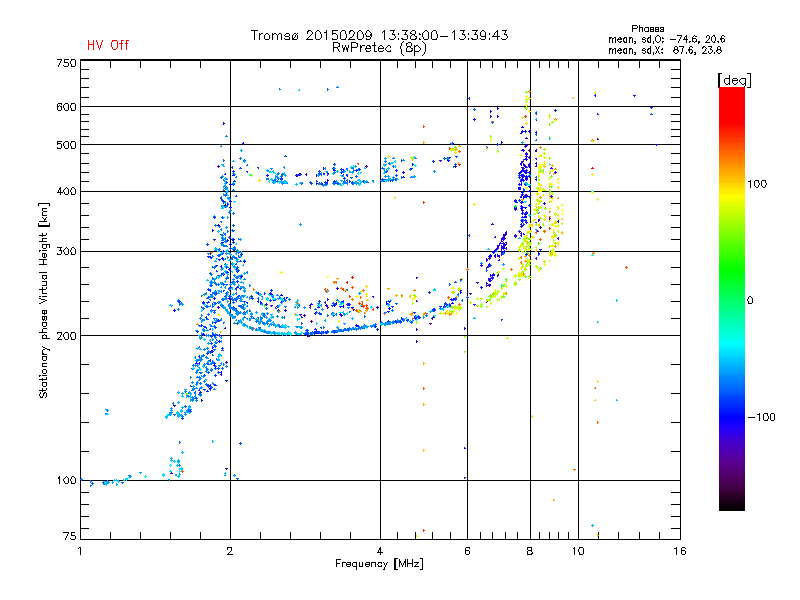The height and width of the screenshot is (600, 800).
Task: Click the '16' frequency tick label
Action: 680,551
